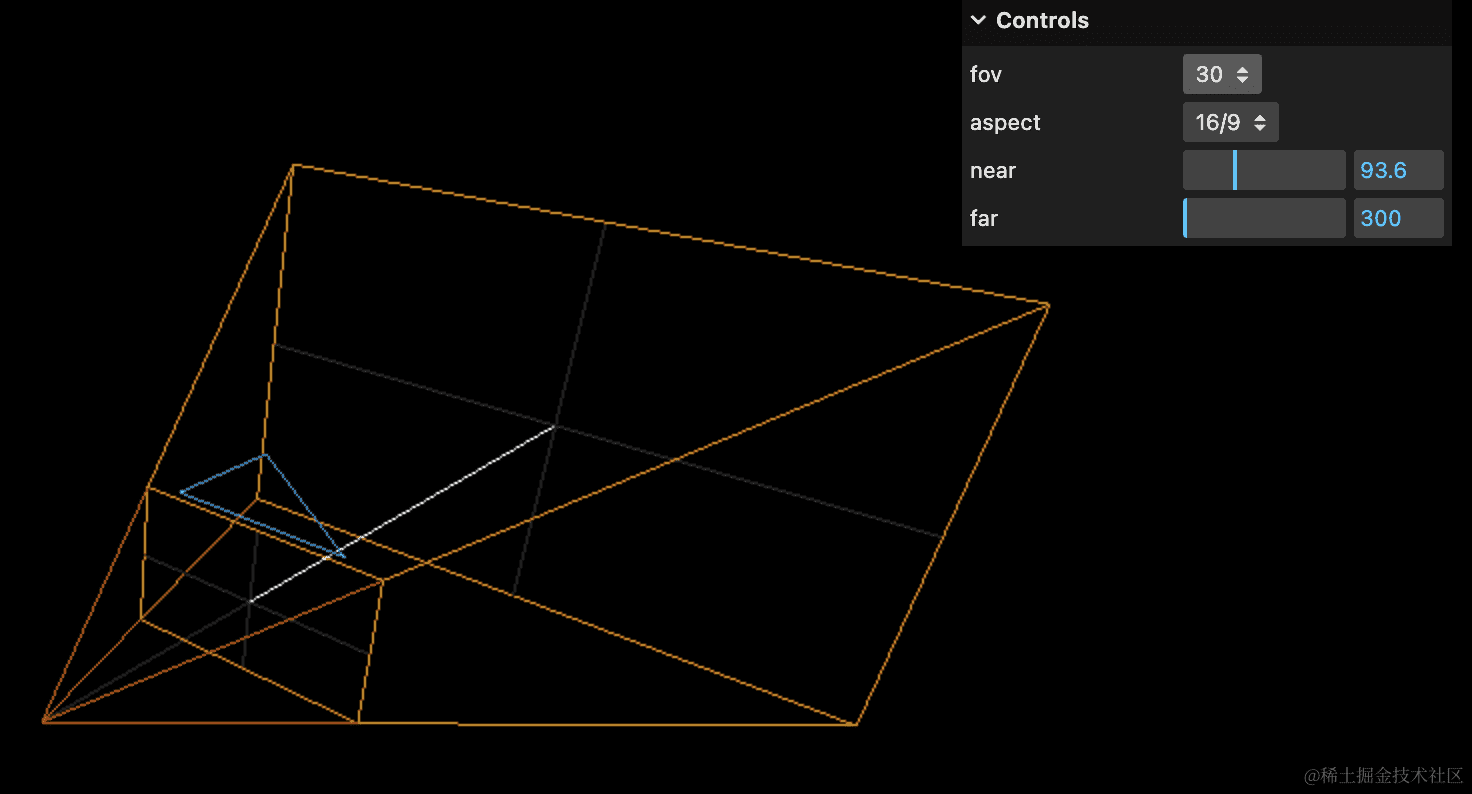
Task: Click the fov label
Action: point(986,74)
